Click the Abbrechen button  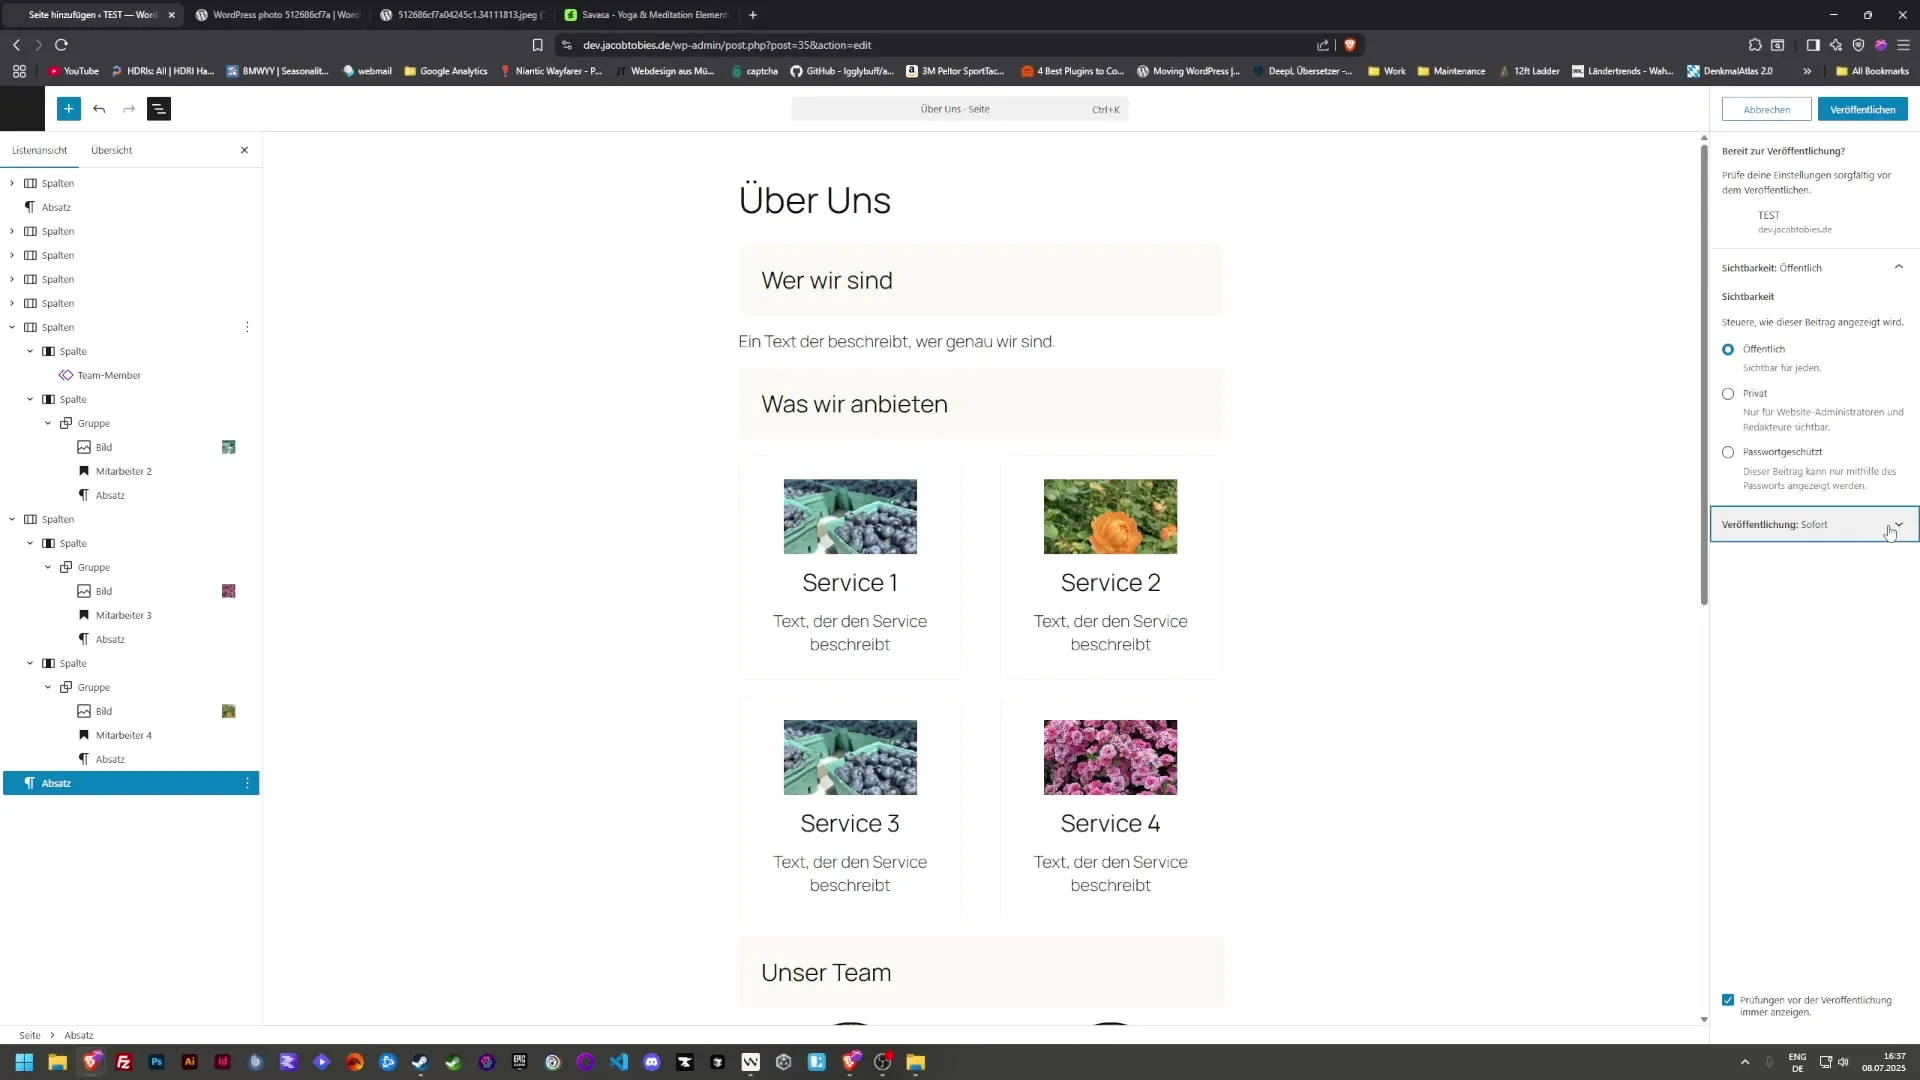[1766, 109]
